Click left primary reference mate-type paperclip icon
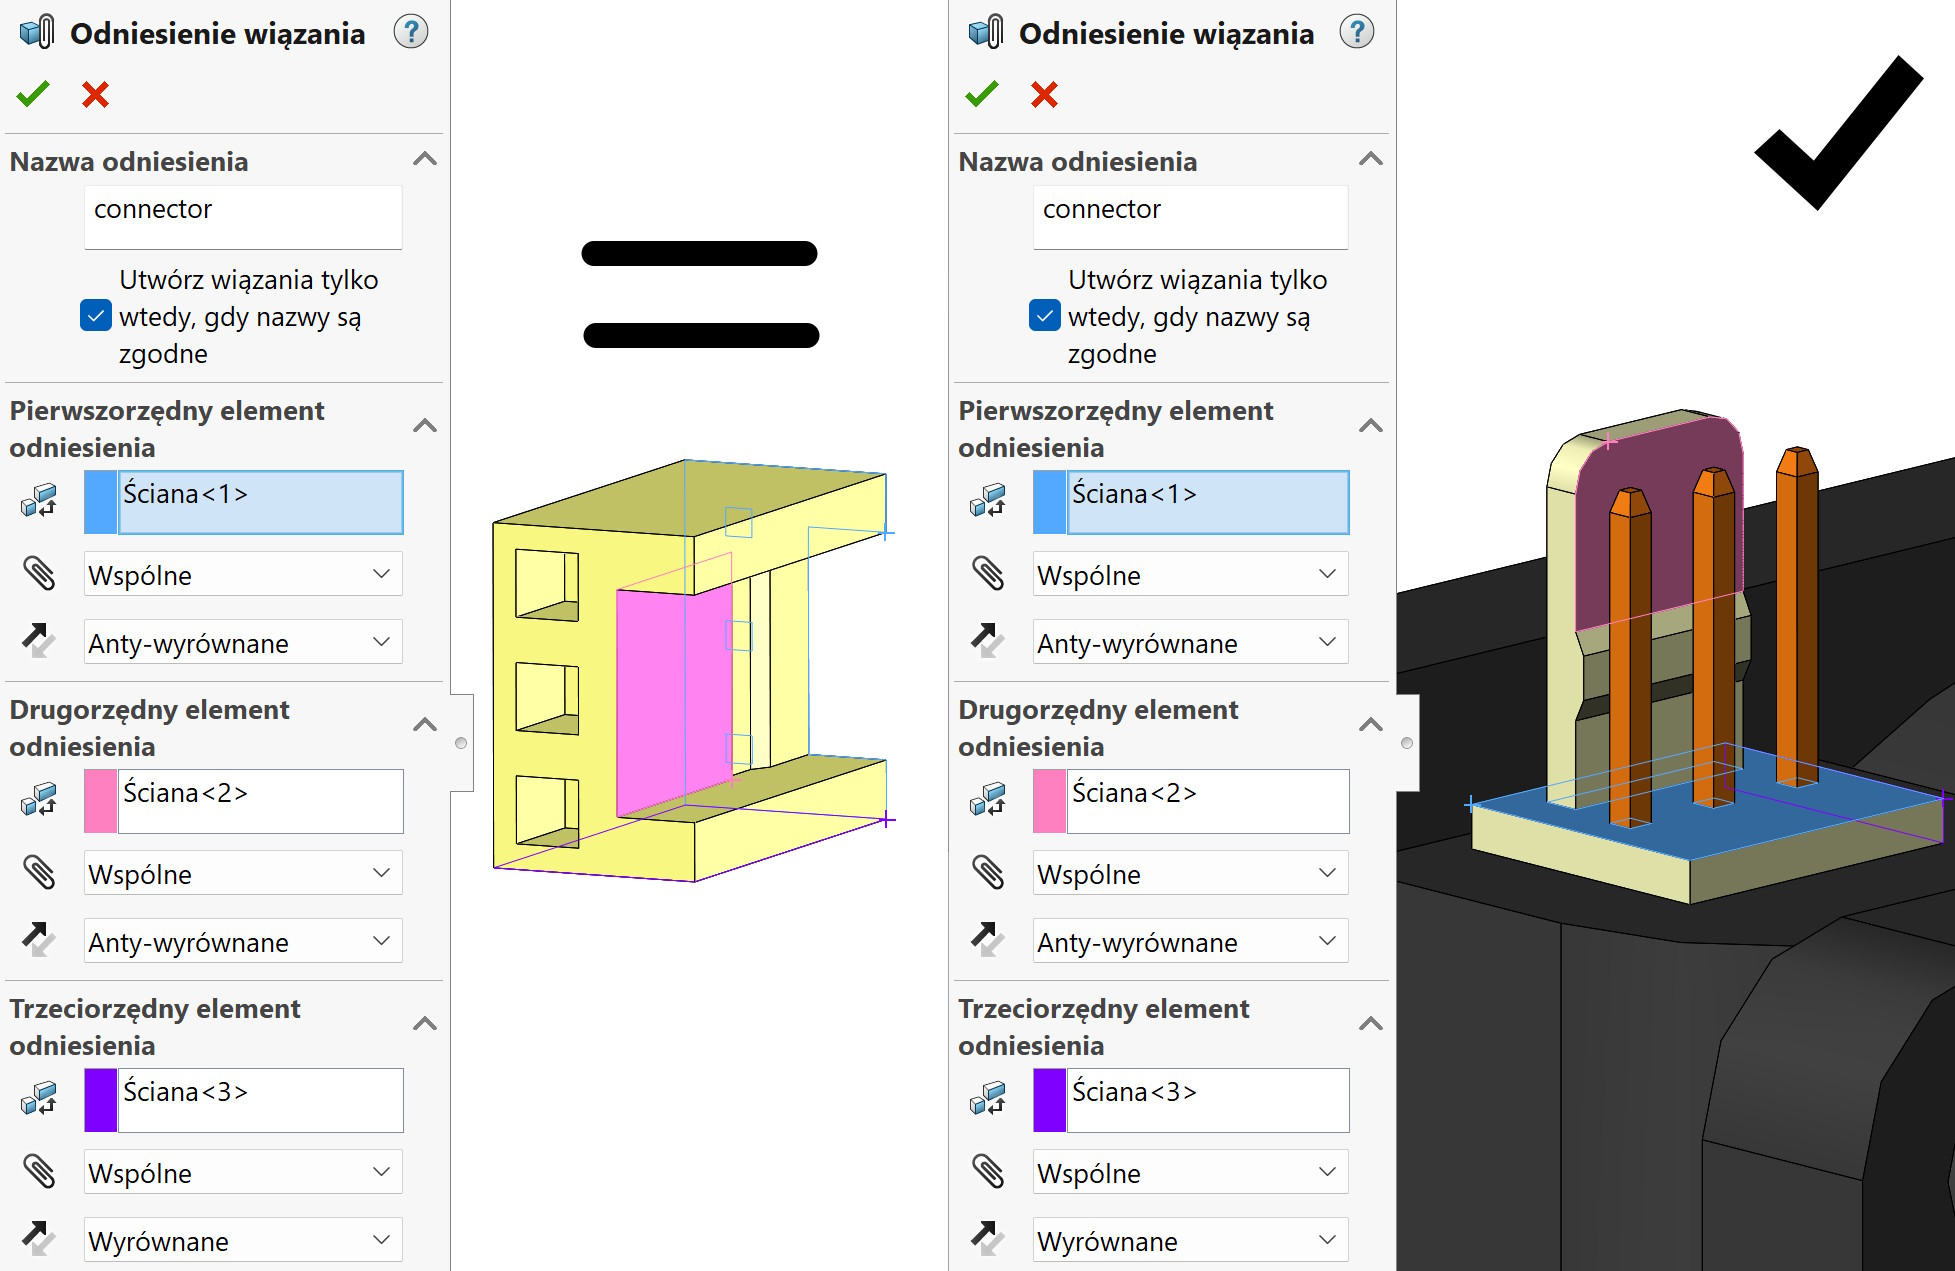Image resolution: width=1955 pixels, height=1271 pixels. click(39, 574)
